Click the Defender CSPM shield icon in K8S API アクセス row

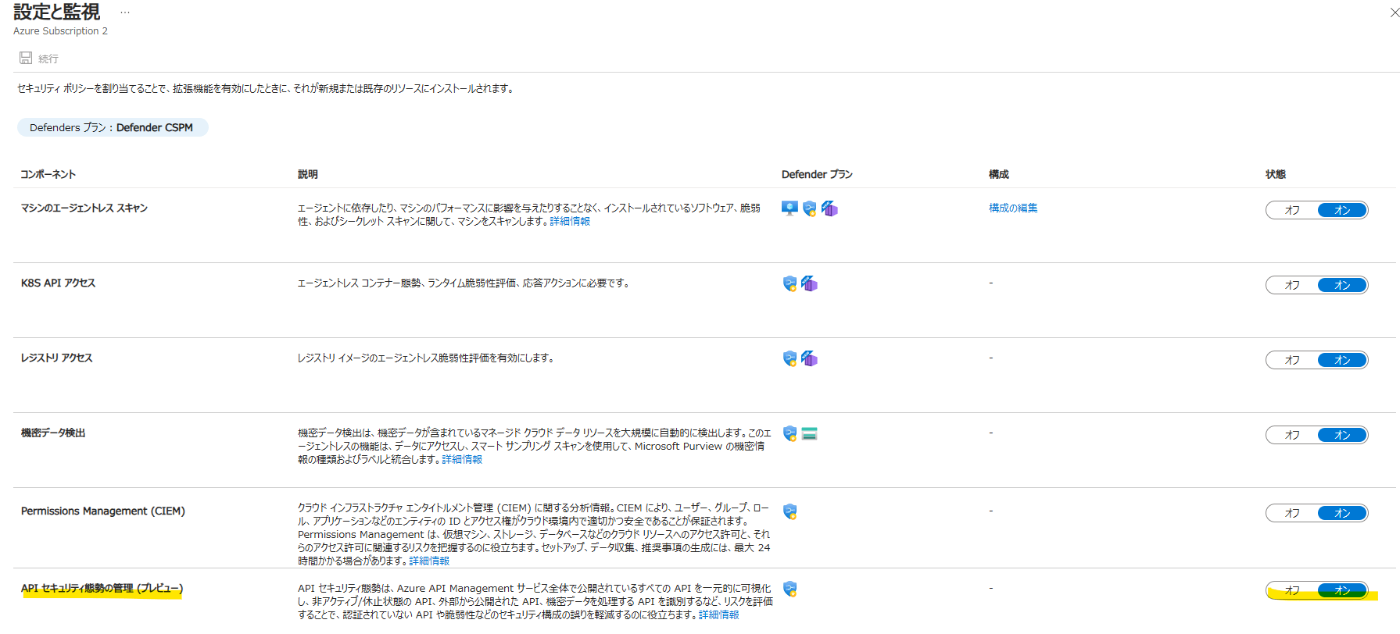(790, 284)
